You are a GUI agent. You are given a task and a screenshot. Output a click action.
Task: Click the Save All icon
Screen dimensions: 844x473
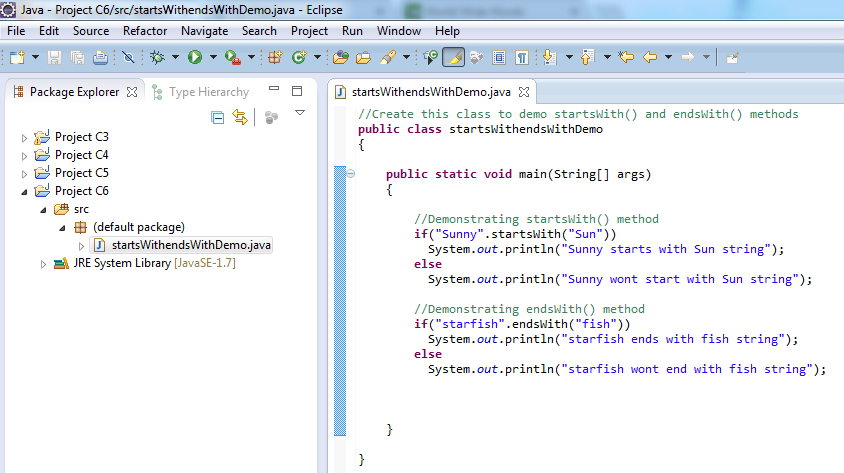click(x=77, y=57)
